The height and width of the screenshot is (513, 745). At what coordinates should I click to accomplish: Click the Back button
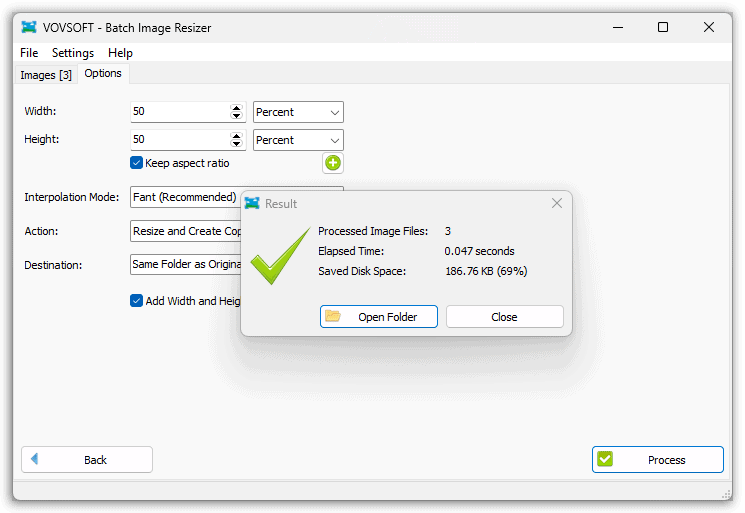(x=87, y=459)
